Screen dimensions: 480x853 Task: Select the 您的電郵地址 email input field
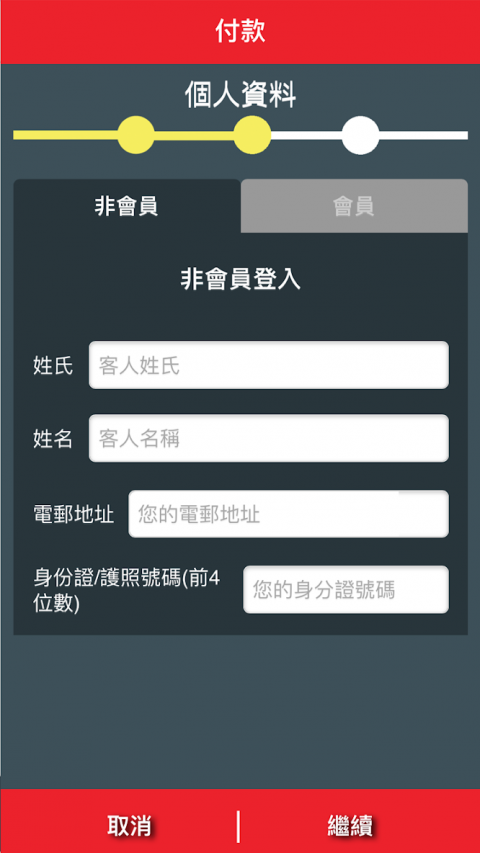point(288,514)
